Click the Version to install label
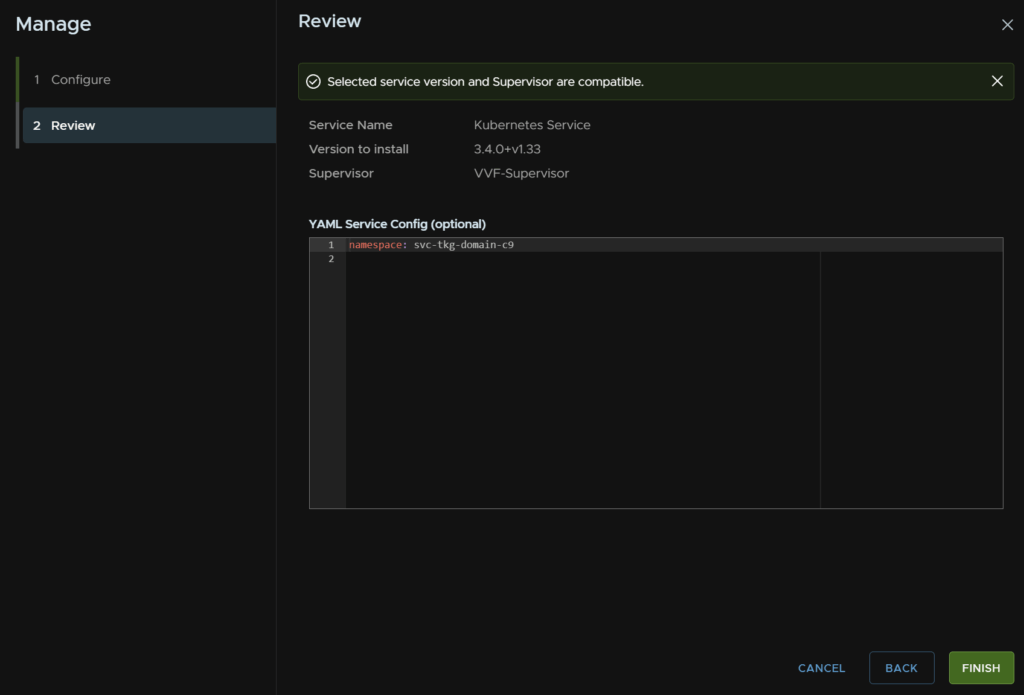This screenshot has height=695, width=1024. (x=359, y=149)
